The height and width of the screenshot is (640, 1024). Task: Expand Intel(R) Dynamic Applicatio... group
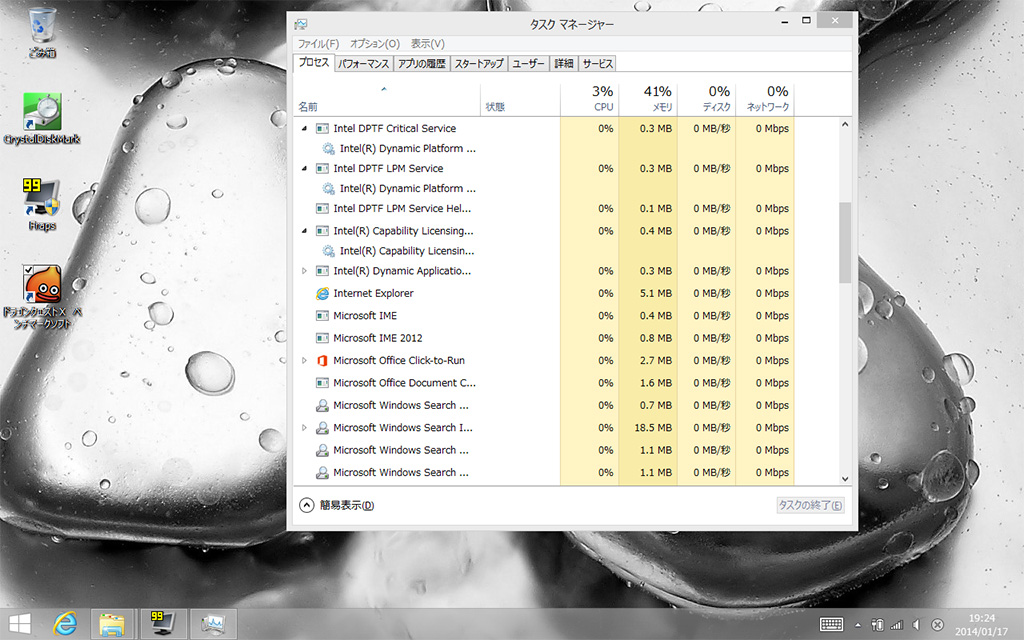pos(304,271)
